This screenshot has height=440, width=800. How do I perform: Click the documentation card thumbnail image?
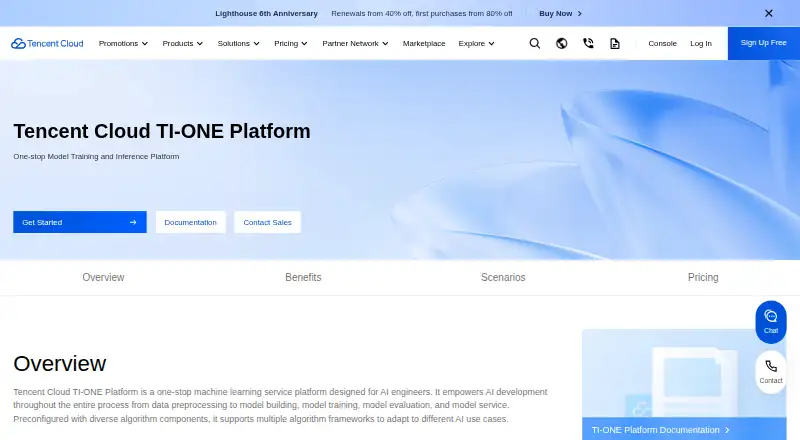tap(684, 373)
